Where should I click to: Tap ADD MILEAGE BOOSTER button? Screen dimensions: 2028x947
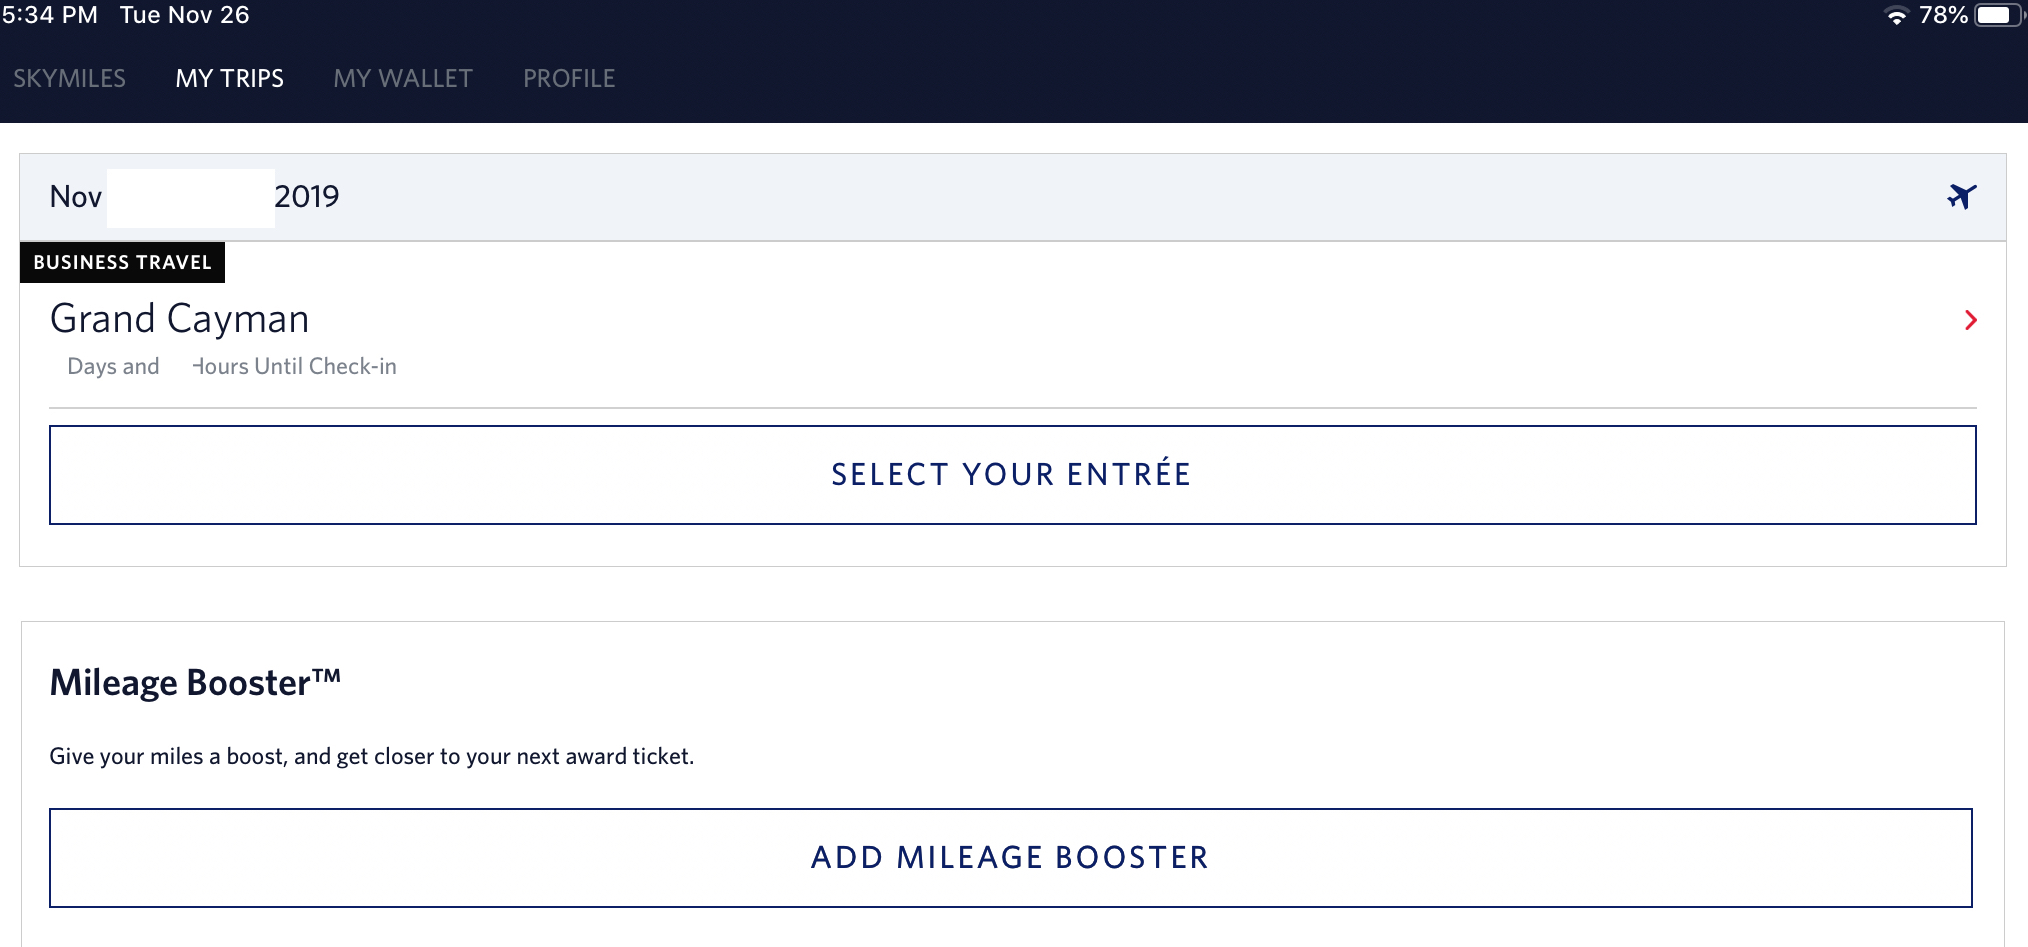pyautogui.click(x=1008, y=857)
